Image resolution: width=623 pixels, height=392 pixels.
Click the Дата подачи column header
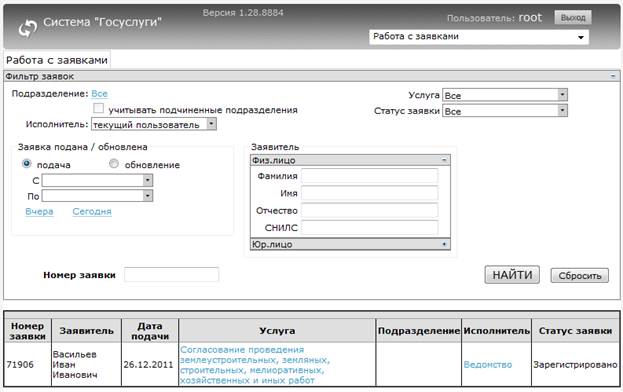(x=150, y=331)
